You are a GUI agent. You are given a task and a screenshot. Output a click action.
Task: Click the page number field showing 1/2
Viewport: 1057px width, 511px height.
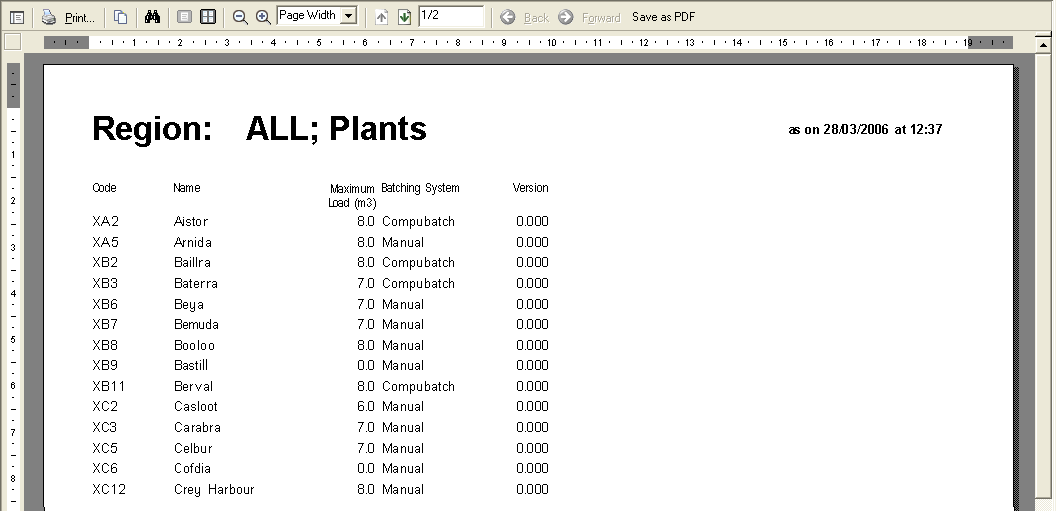point(450,16)
